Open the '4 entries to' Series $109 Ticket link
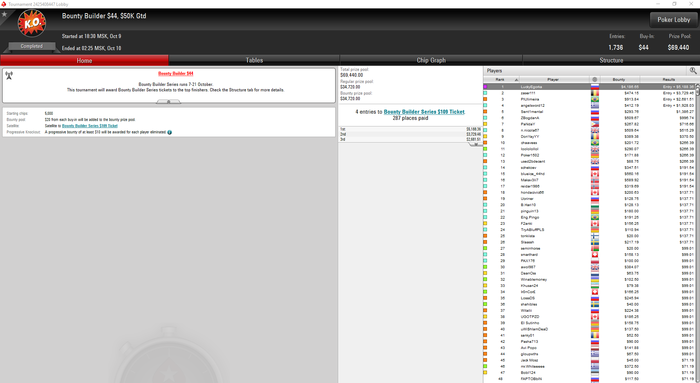 (424, 112)
